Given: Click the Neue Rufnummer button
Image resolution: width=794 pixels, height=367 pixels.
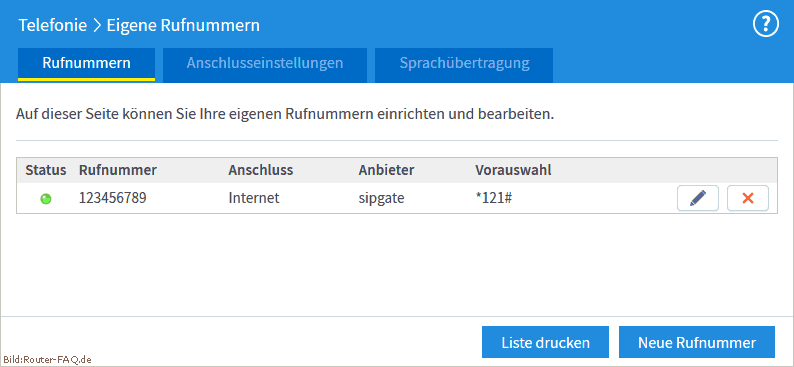Looking at the screenshot, I should [697, 342].
